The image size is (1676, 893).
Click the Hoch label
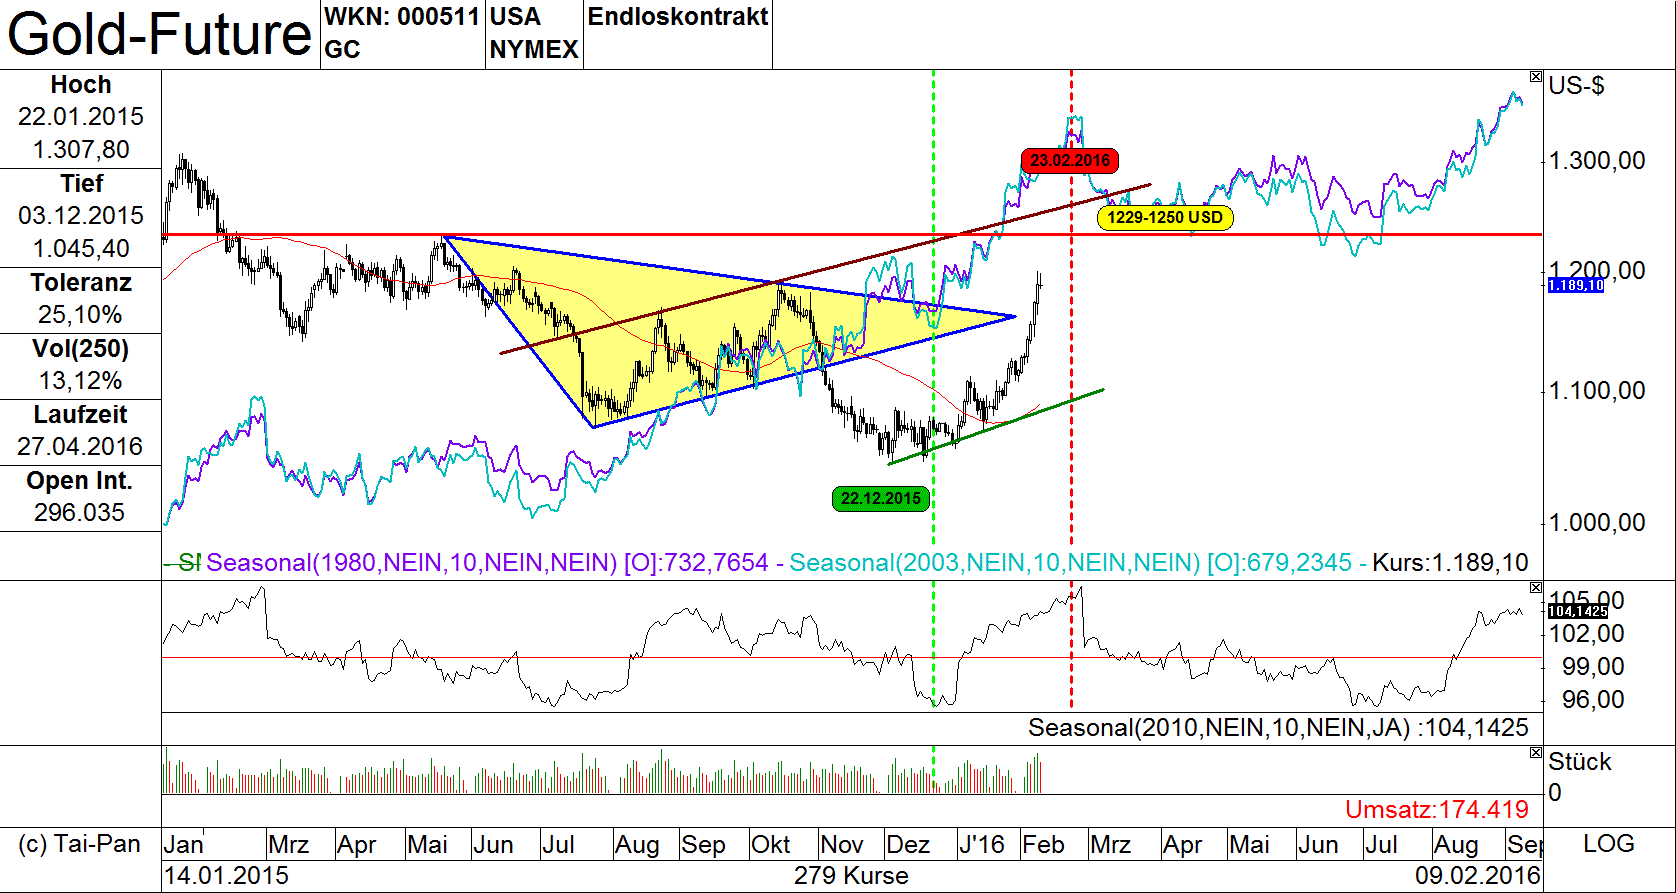pos(81,85)
